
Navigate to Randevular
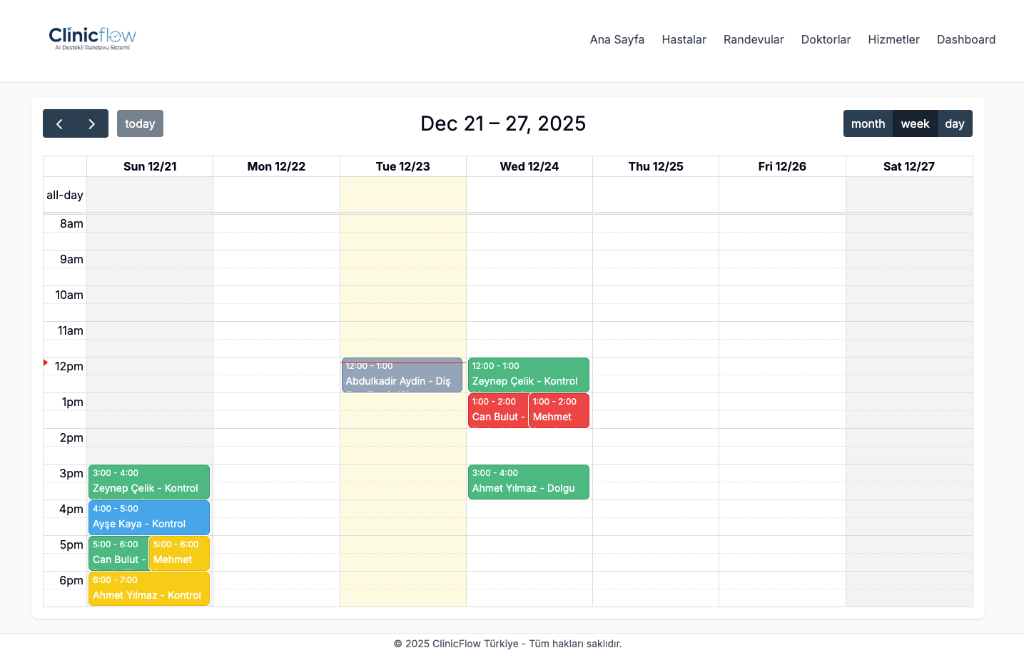point(753,39)
